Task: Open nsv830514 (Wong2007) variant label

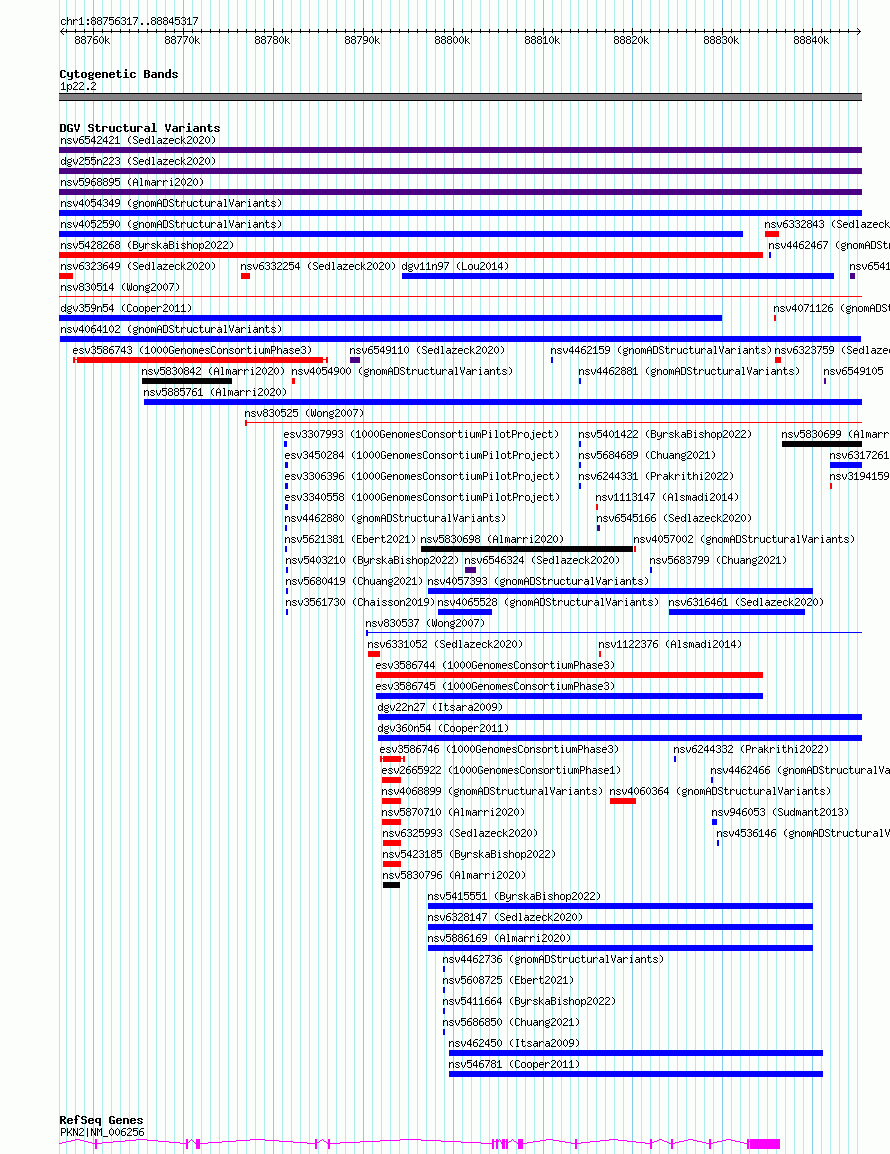Action: pyautogui.click(x=119, y=287)
